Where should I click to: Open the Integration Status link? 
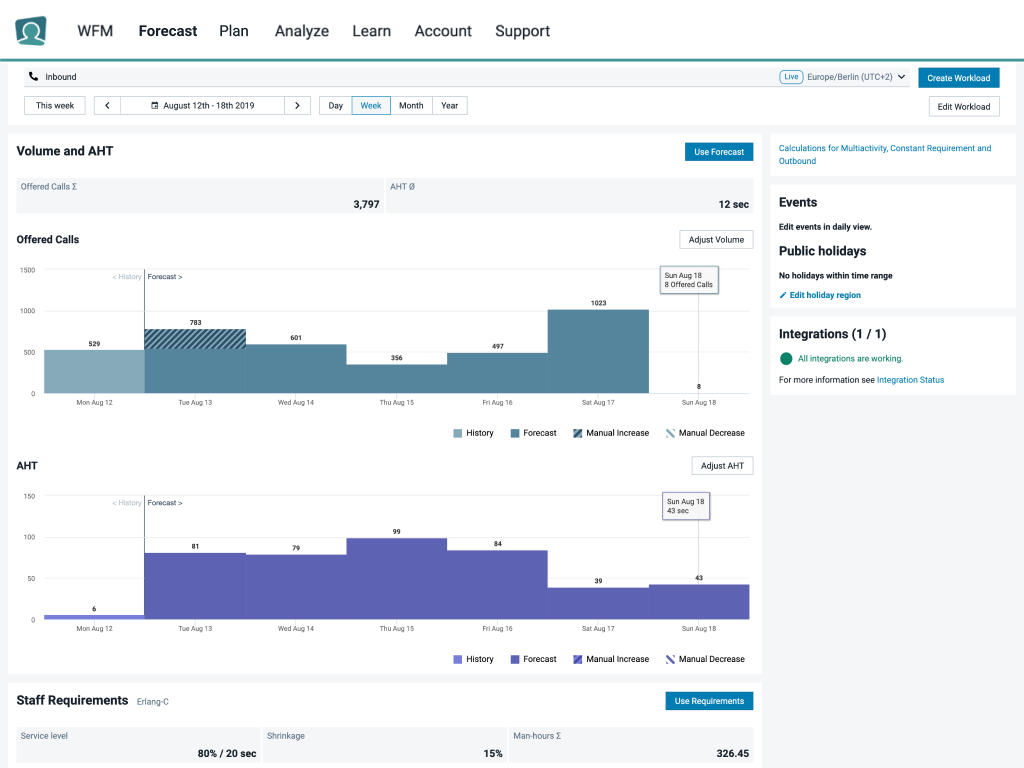click(910, 379)
